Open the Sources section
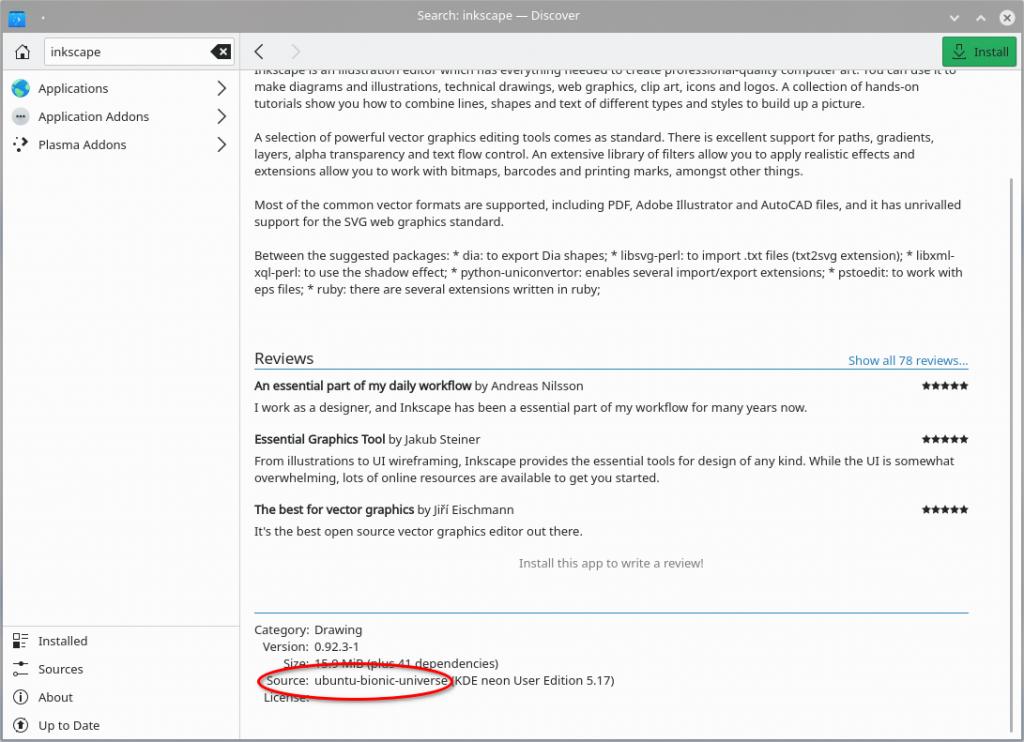 pyautogui.click(x=121, y=669)
